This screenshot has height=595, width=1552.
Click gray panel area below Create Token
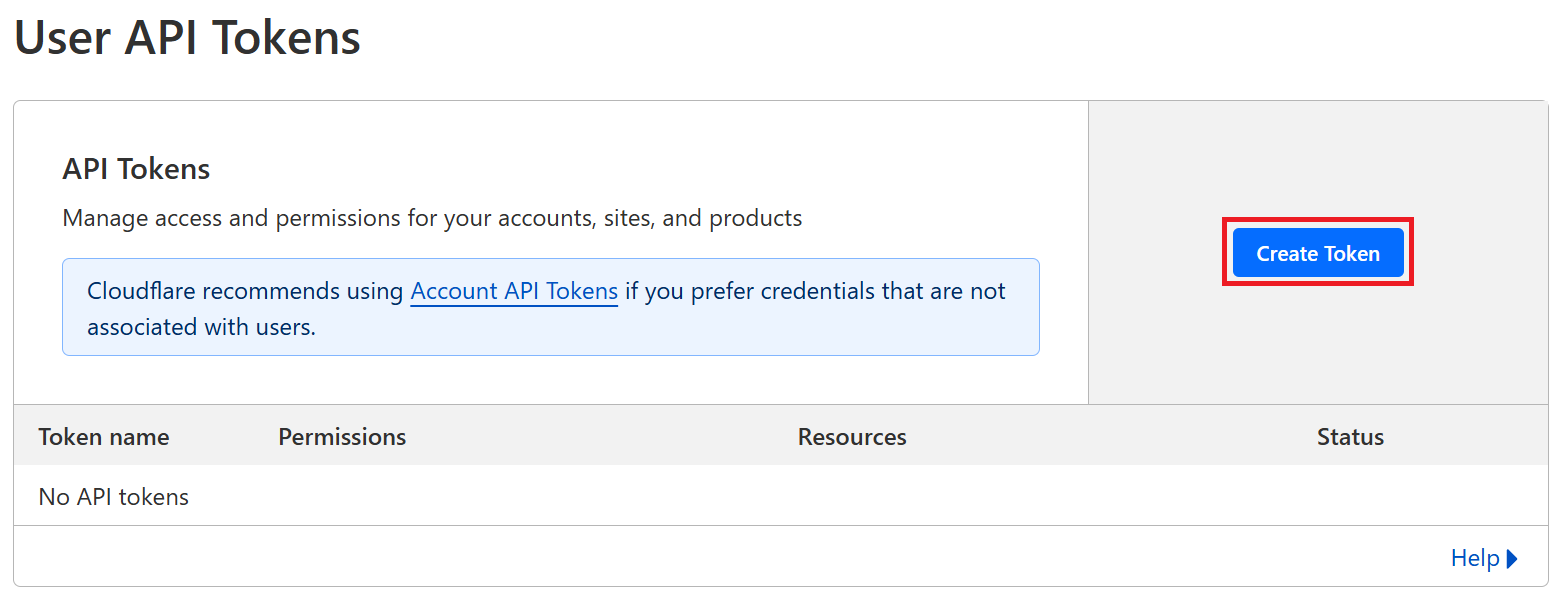click(x=1317, y=345)
